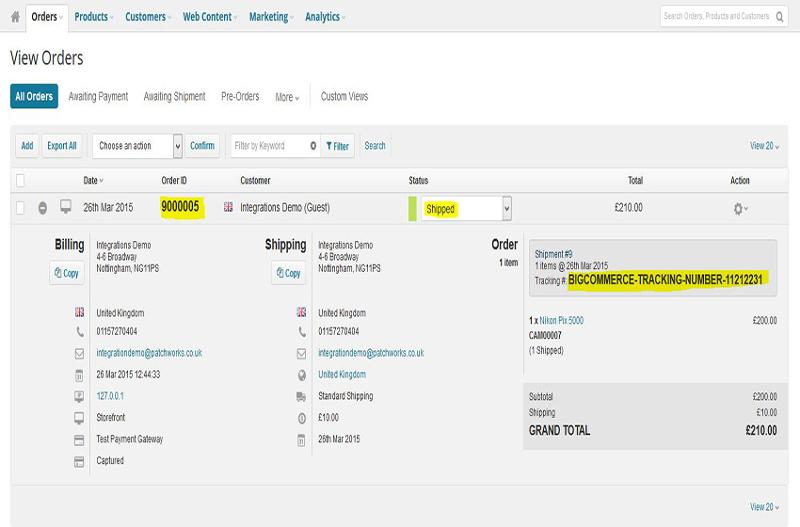Screen dimensions: 800x527
Task: Click the email envelope icon under Billing
Action: pyautogui.click(x=79, y=353)
